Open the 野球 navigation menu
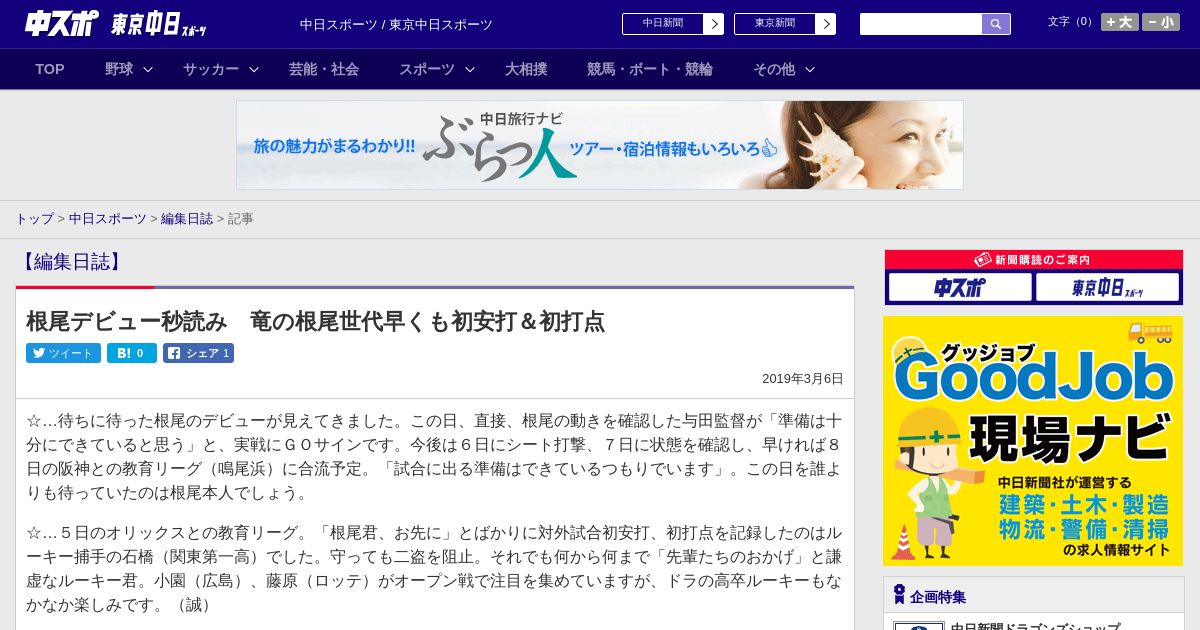 (x=119, y=69)
